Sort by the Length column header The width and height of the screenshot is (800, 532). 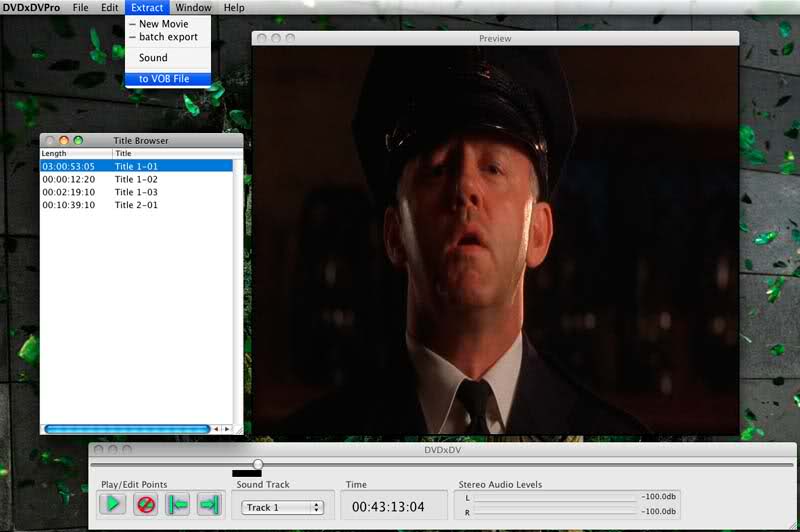76,153
